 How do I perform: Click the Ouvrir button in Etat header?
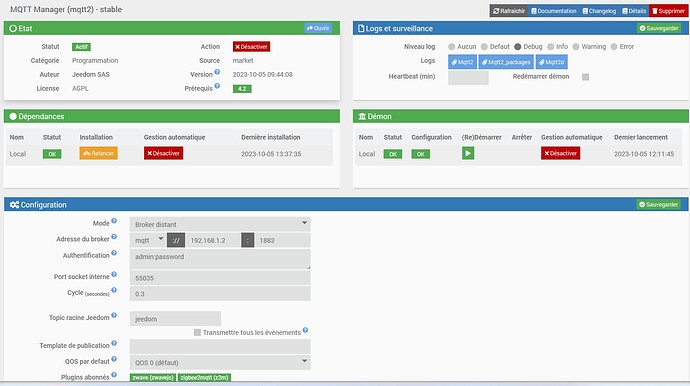coord(318,28)
